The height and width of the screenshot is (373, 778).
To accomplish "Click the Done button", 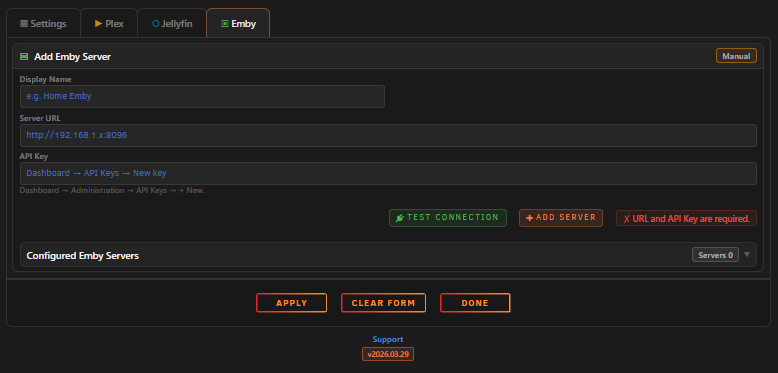I will pos(475,303).
